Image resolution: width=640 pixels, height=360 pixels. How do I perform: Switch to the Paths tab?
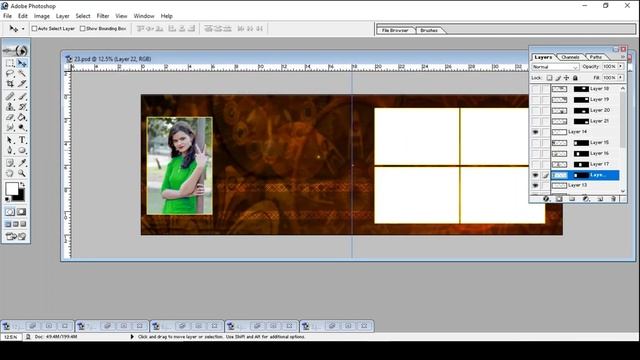coord(596,57)
